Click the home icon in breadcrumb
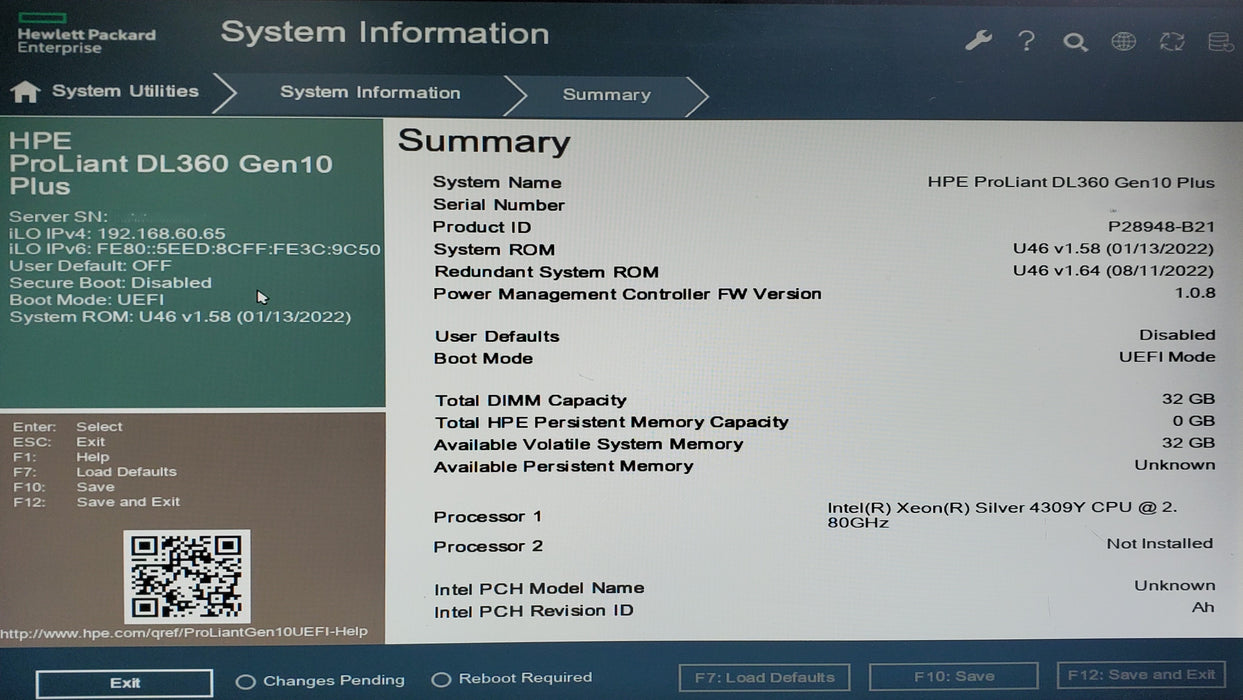This screenshot has width=1243, height=700. point(25,92)
